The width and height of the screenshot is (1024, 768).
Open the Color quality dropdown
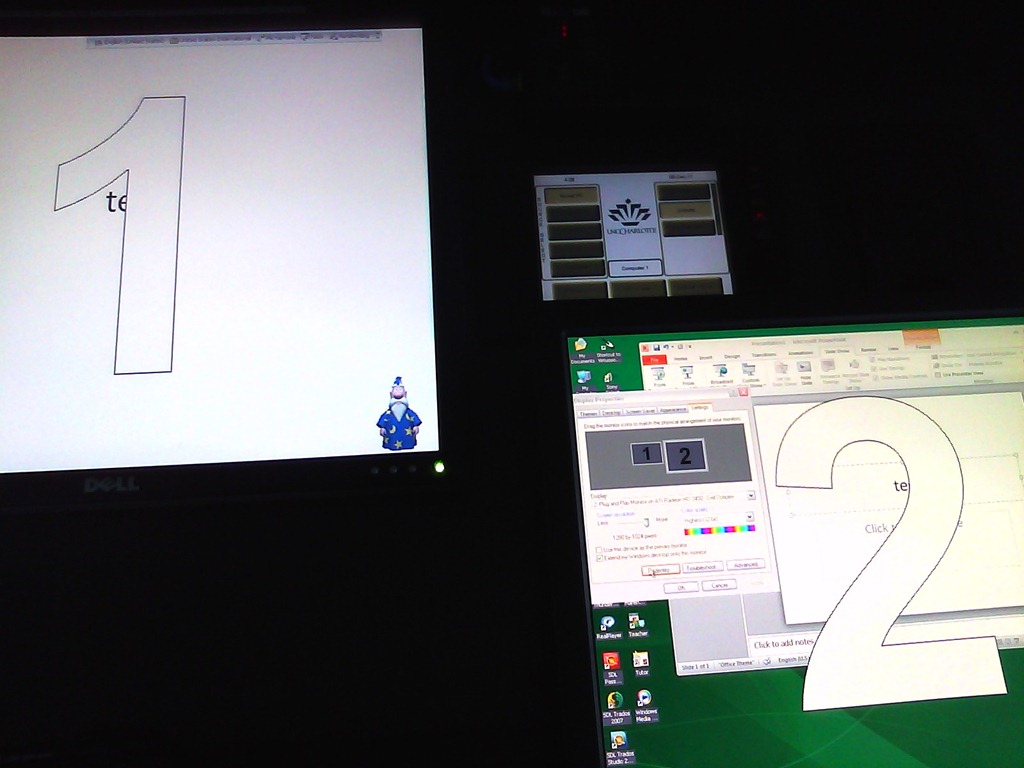coord(748,518)
